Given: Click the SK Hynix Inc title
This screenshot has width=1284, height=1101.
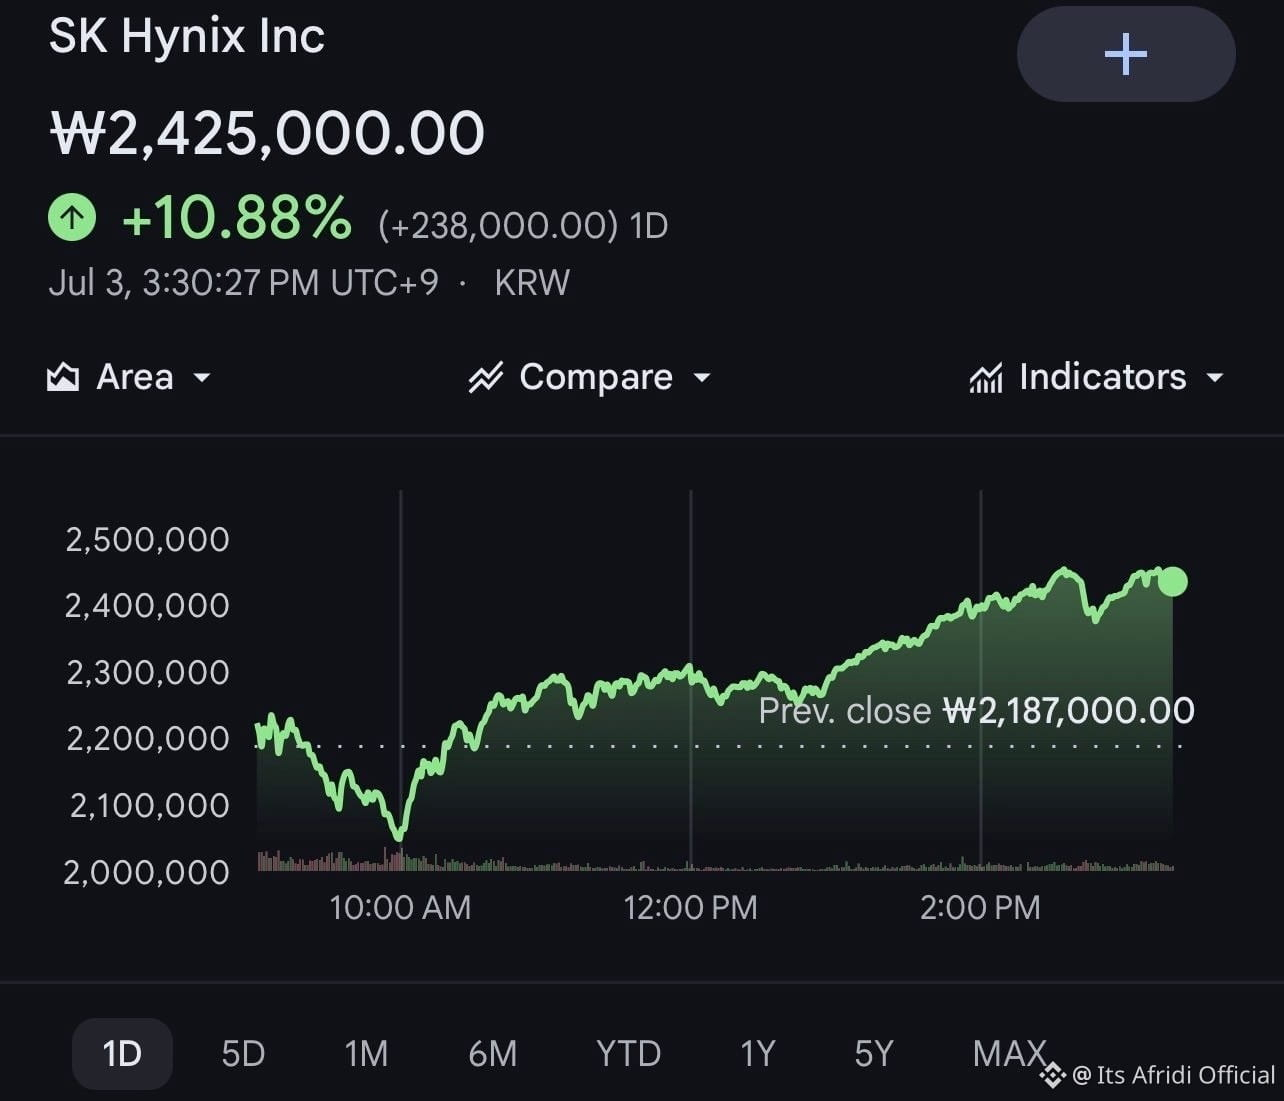Looking at the screenshot, I should [x=187, y=36].
